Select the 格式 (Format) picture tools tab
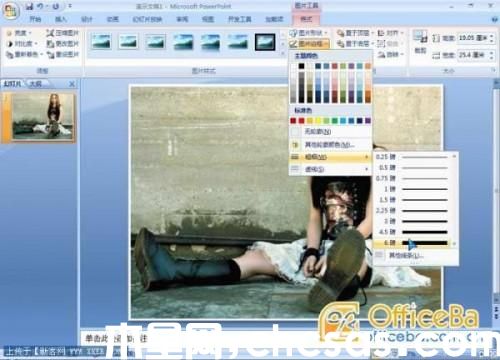This screenshot has width=500, height=360. pos(306,19)
